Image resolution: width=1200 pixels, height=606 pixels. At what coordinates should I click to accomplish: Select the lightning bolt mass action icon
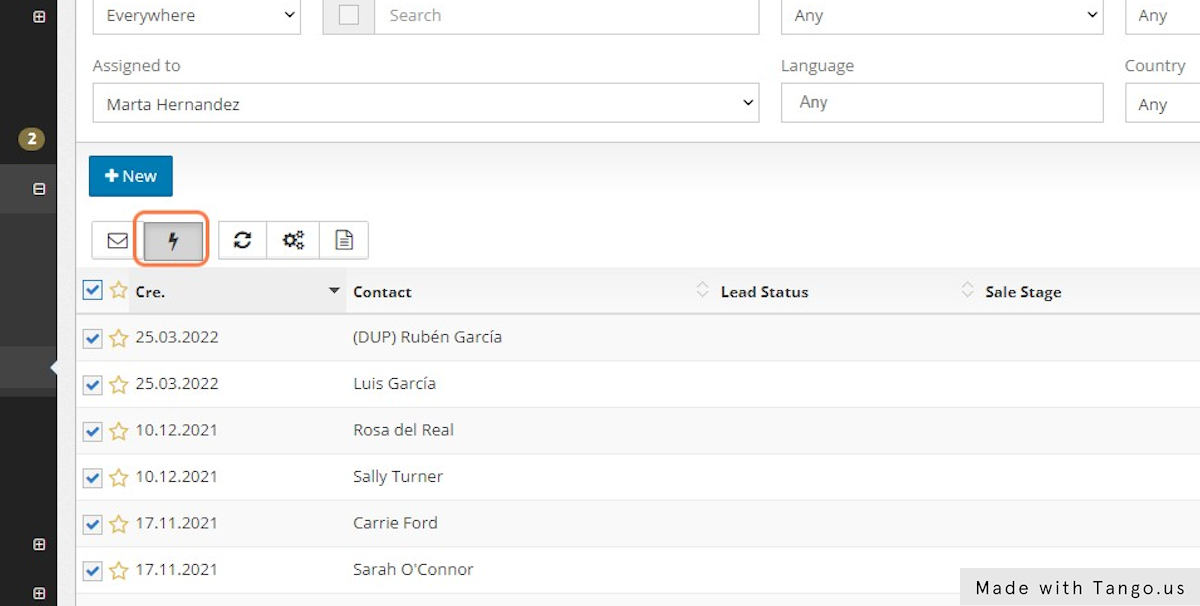coord(171,240)
